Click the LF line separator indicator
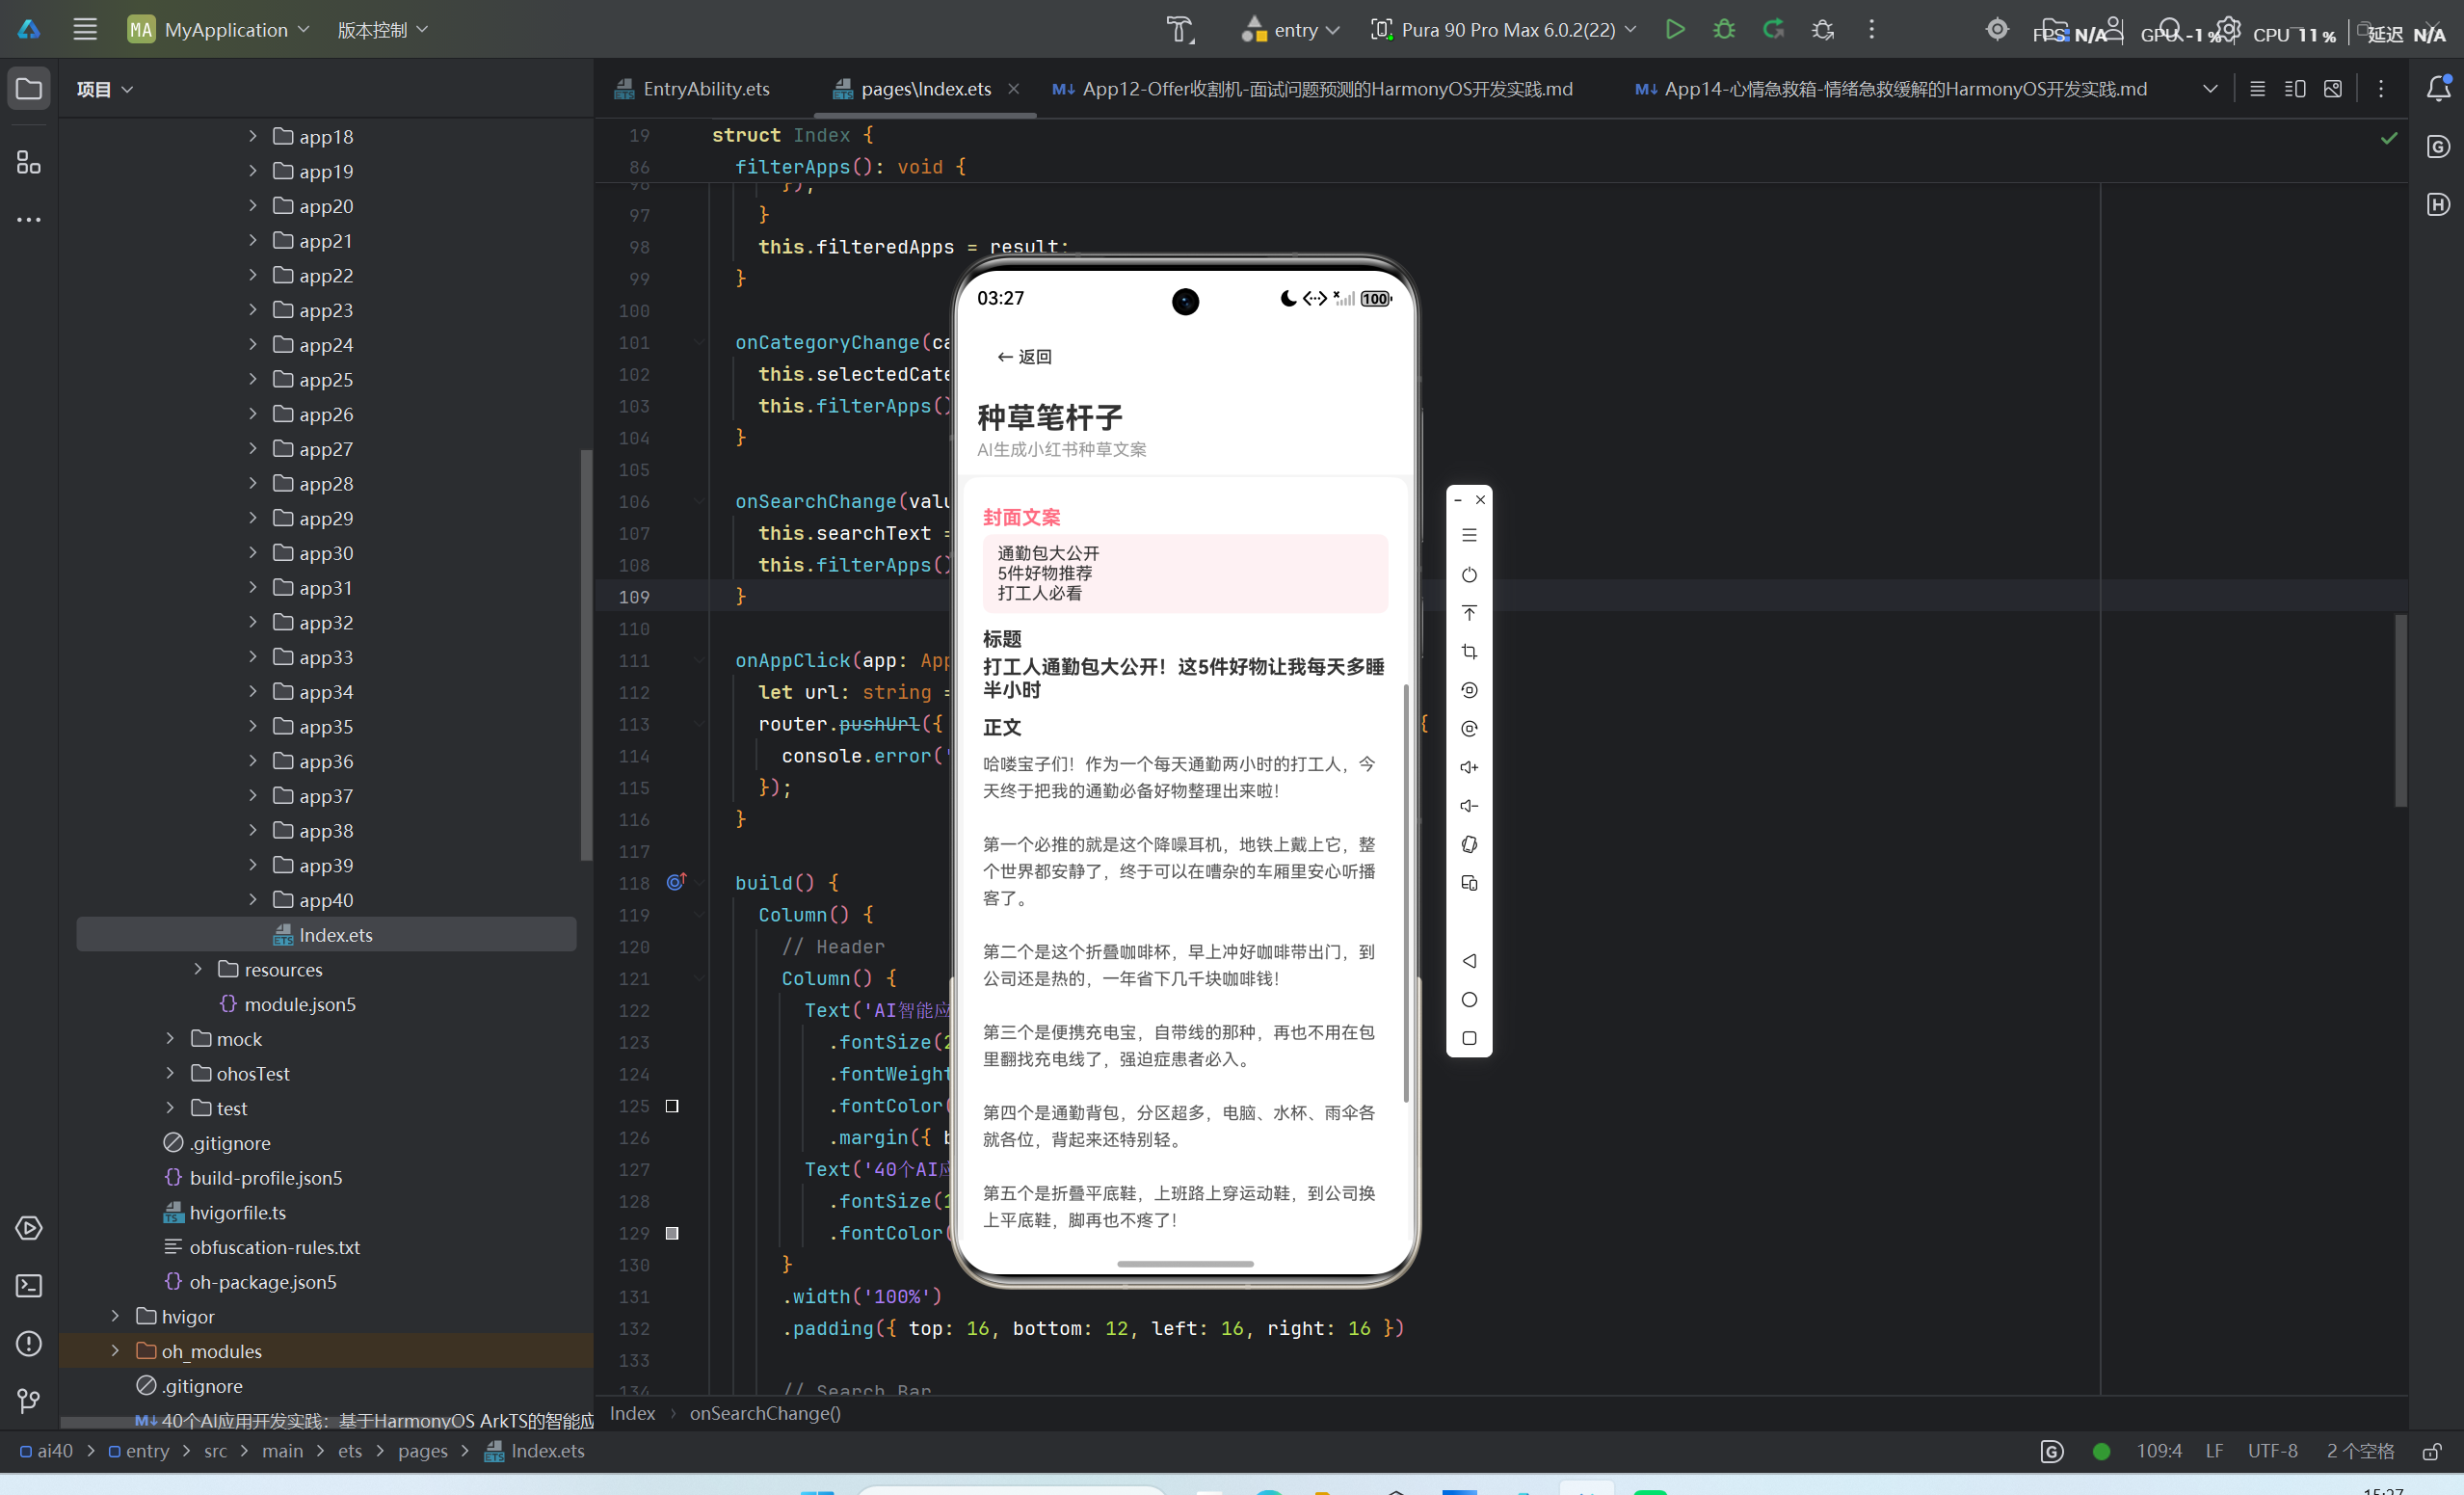The image size is (2464, 1495). coord(2214,1451)
